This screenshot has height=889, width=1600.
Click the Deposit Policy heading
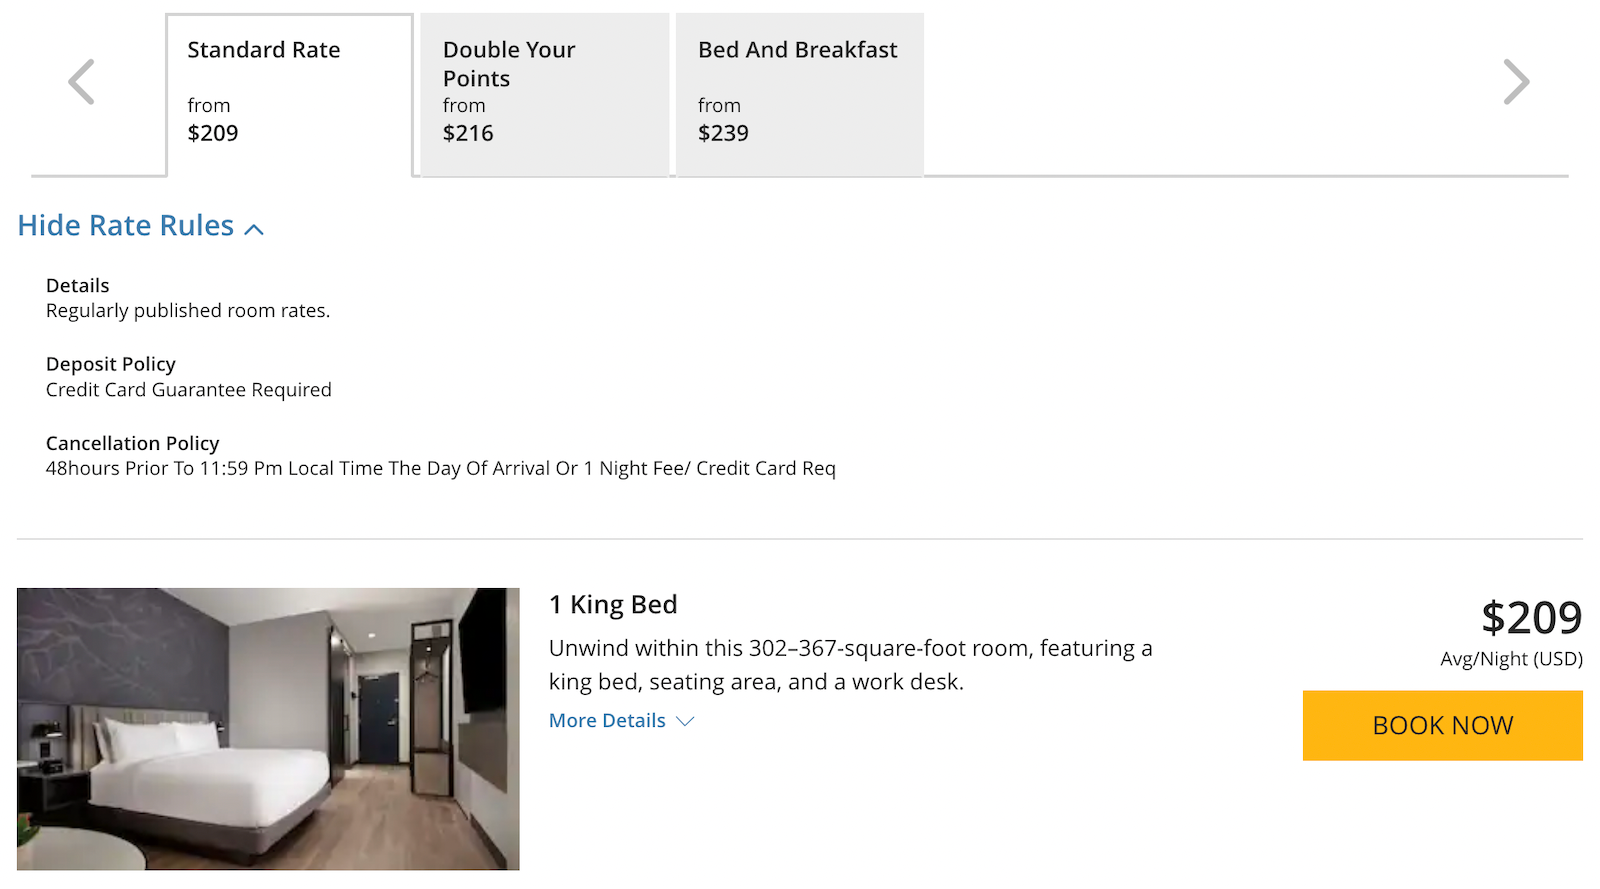(110, 363)
